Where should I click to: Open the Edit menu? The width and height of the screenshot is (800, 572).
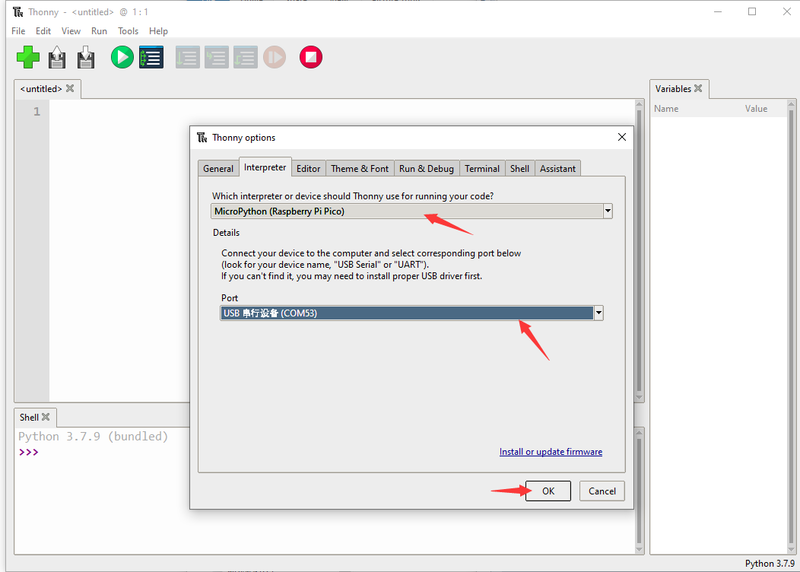[43, 31]
